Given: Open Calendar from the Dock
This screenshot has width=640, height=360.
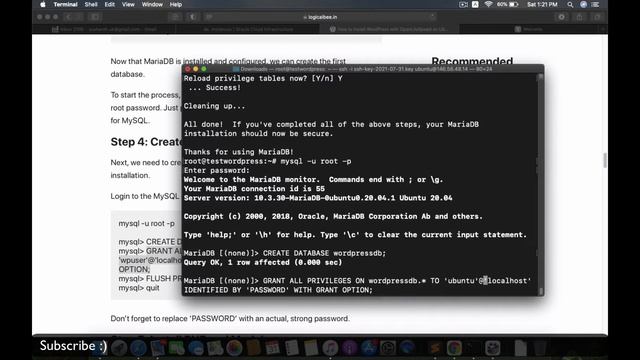Looking at the screenshot, I should click(272, 348).
